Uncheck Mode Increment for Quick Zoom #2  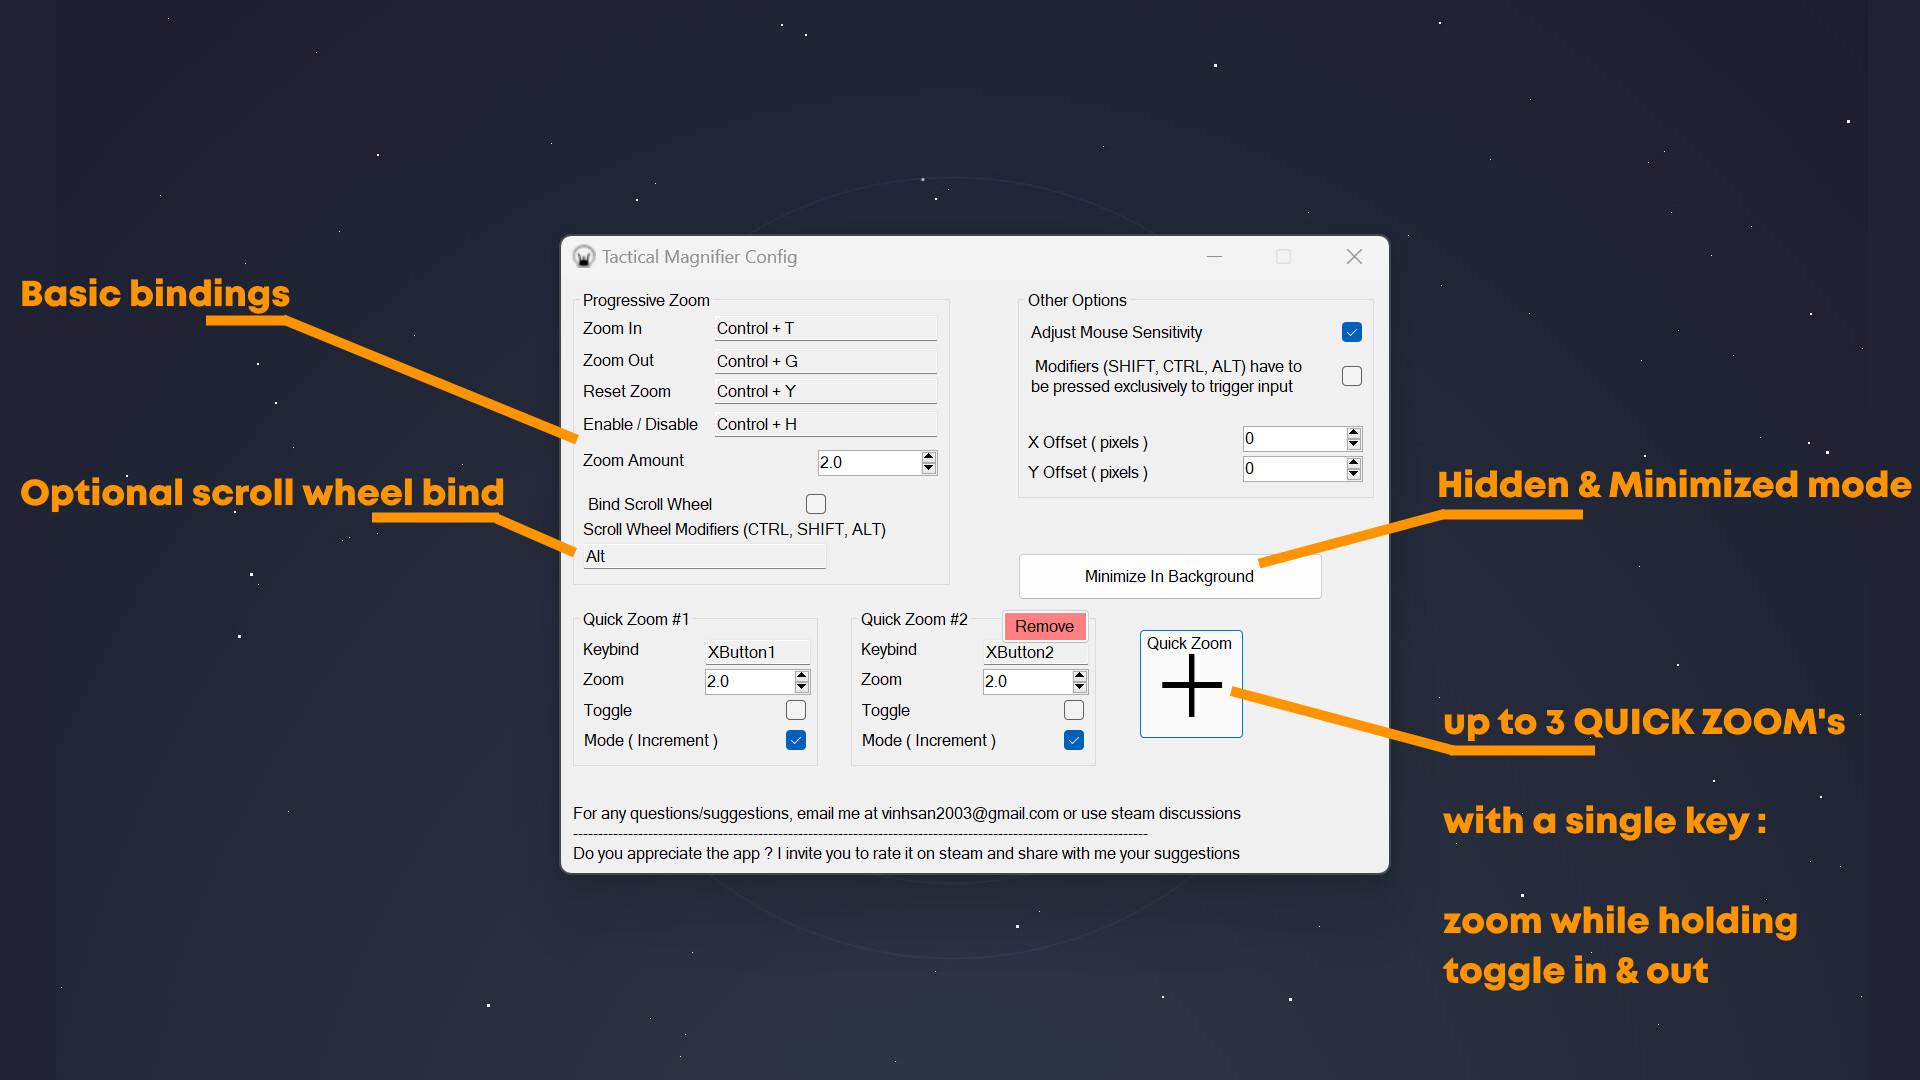(1074, 740)
